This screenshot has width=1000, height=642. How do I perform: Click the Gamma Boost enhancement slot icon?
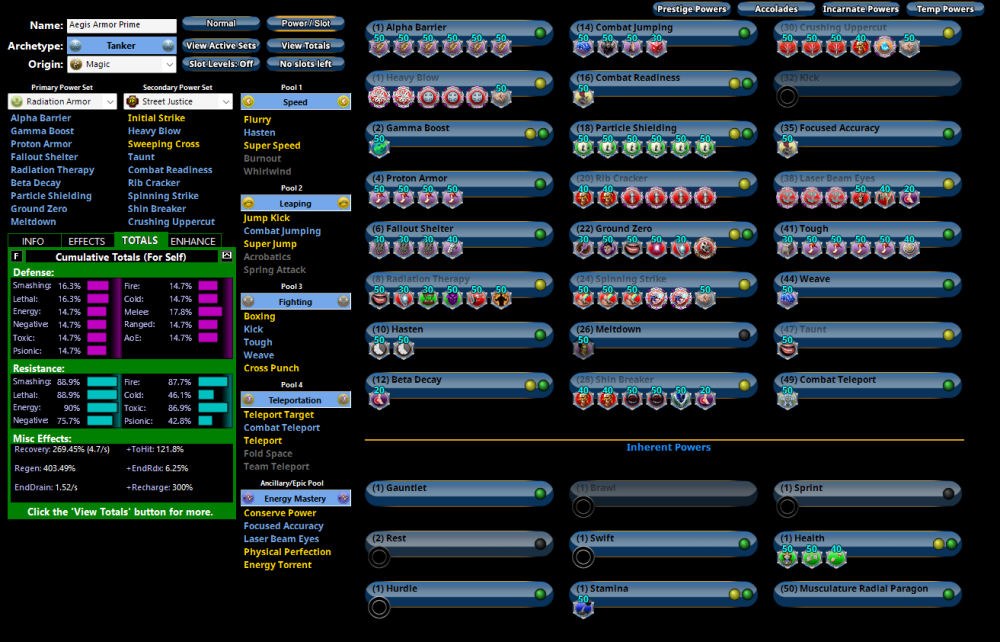coord(379,147)
